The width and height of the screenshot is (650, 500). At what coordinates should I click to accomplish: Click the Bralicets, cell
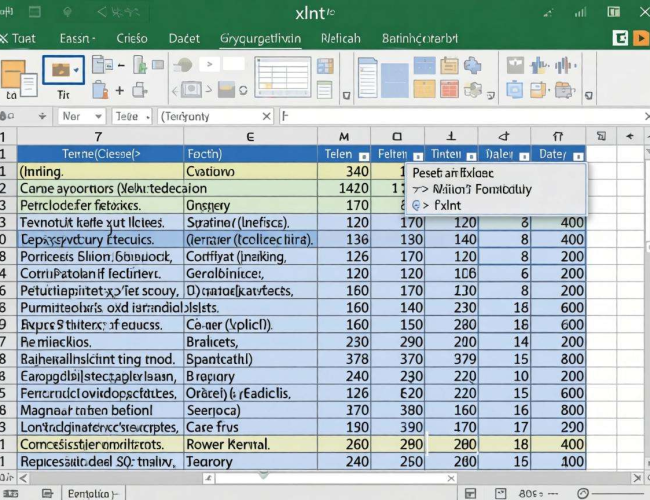[x=250, y=342]
